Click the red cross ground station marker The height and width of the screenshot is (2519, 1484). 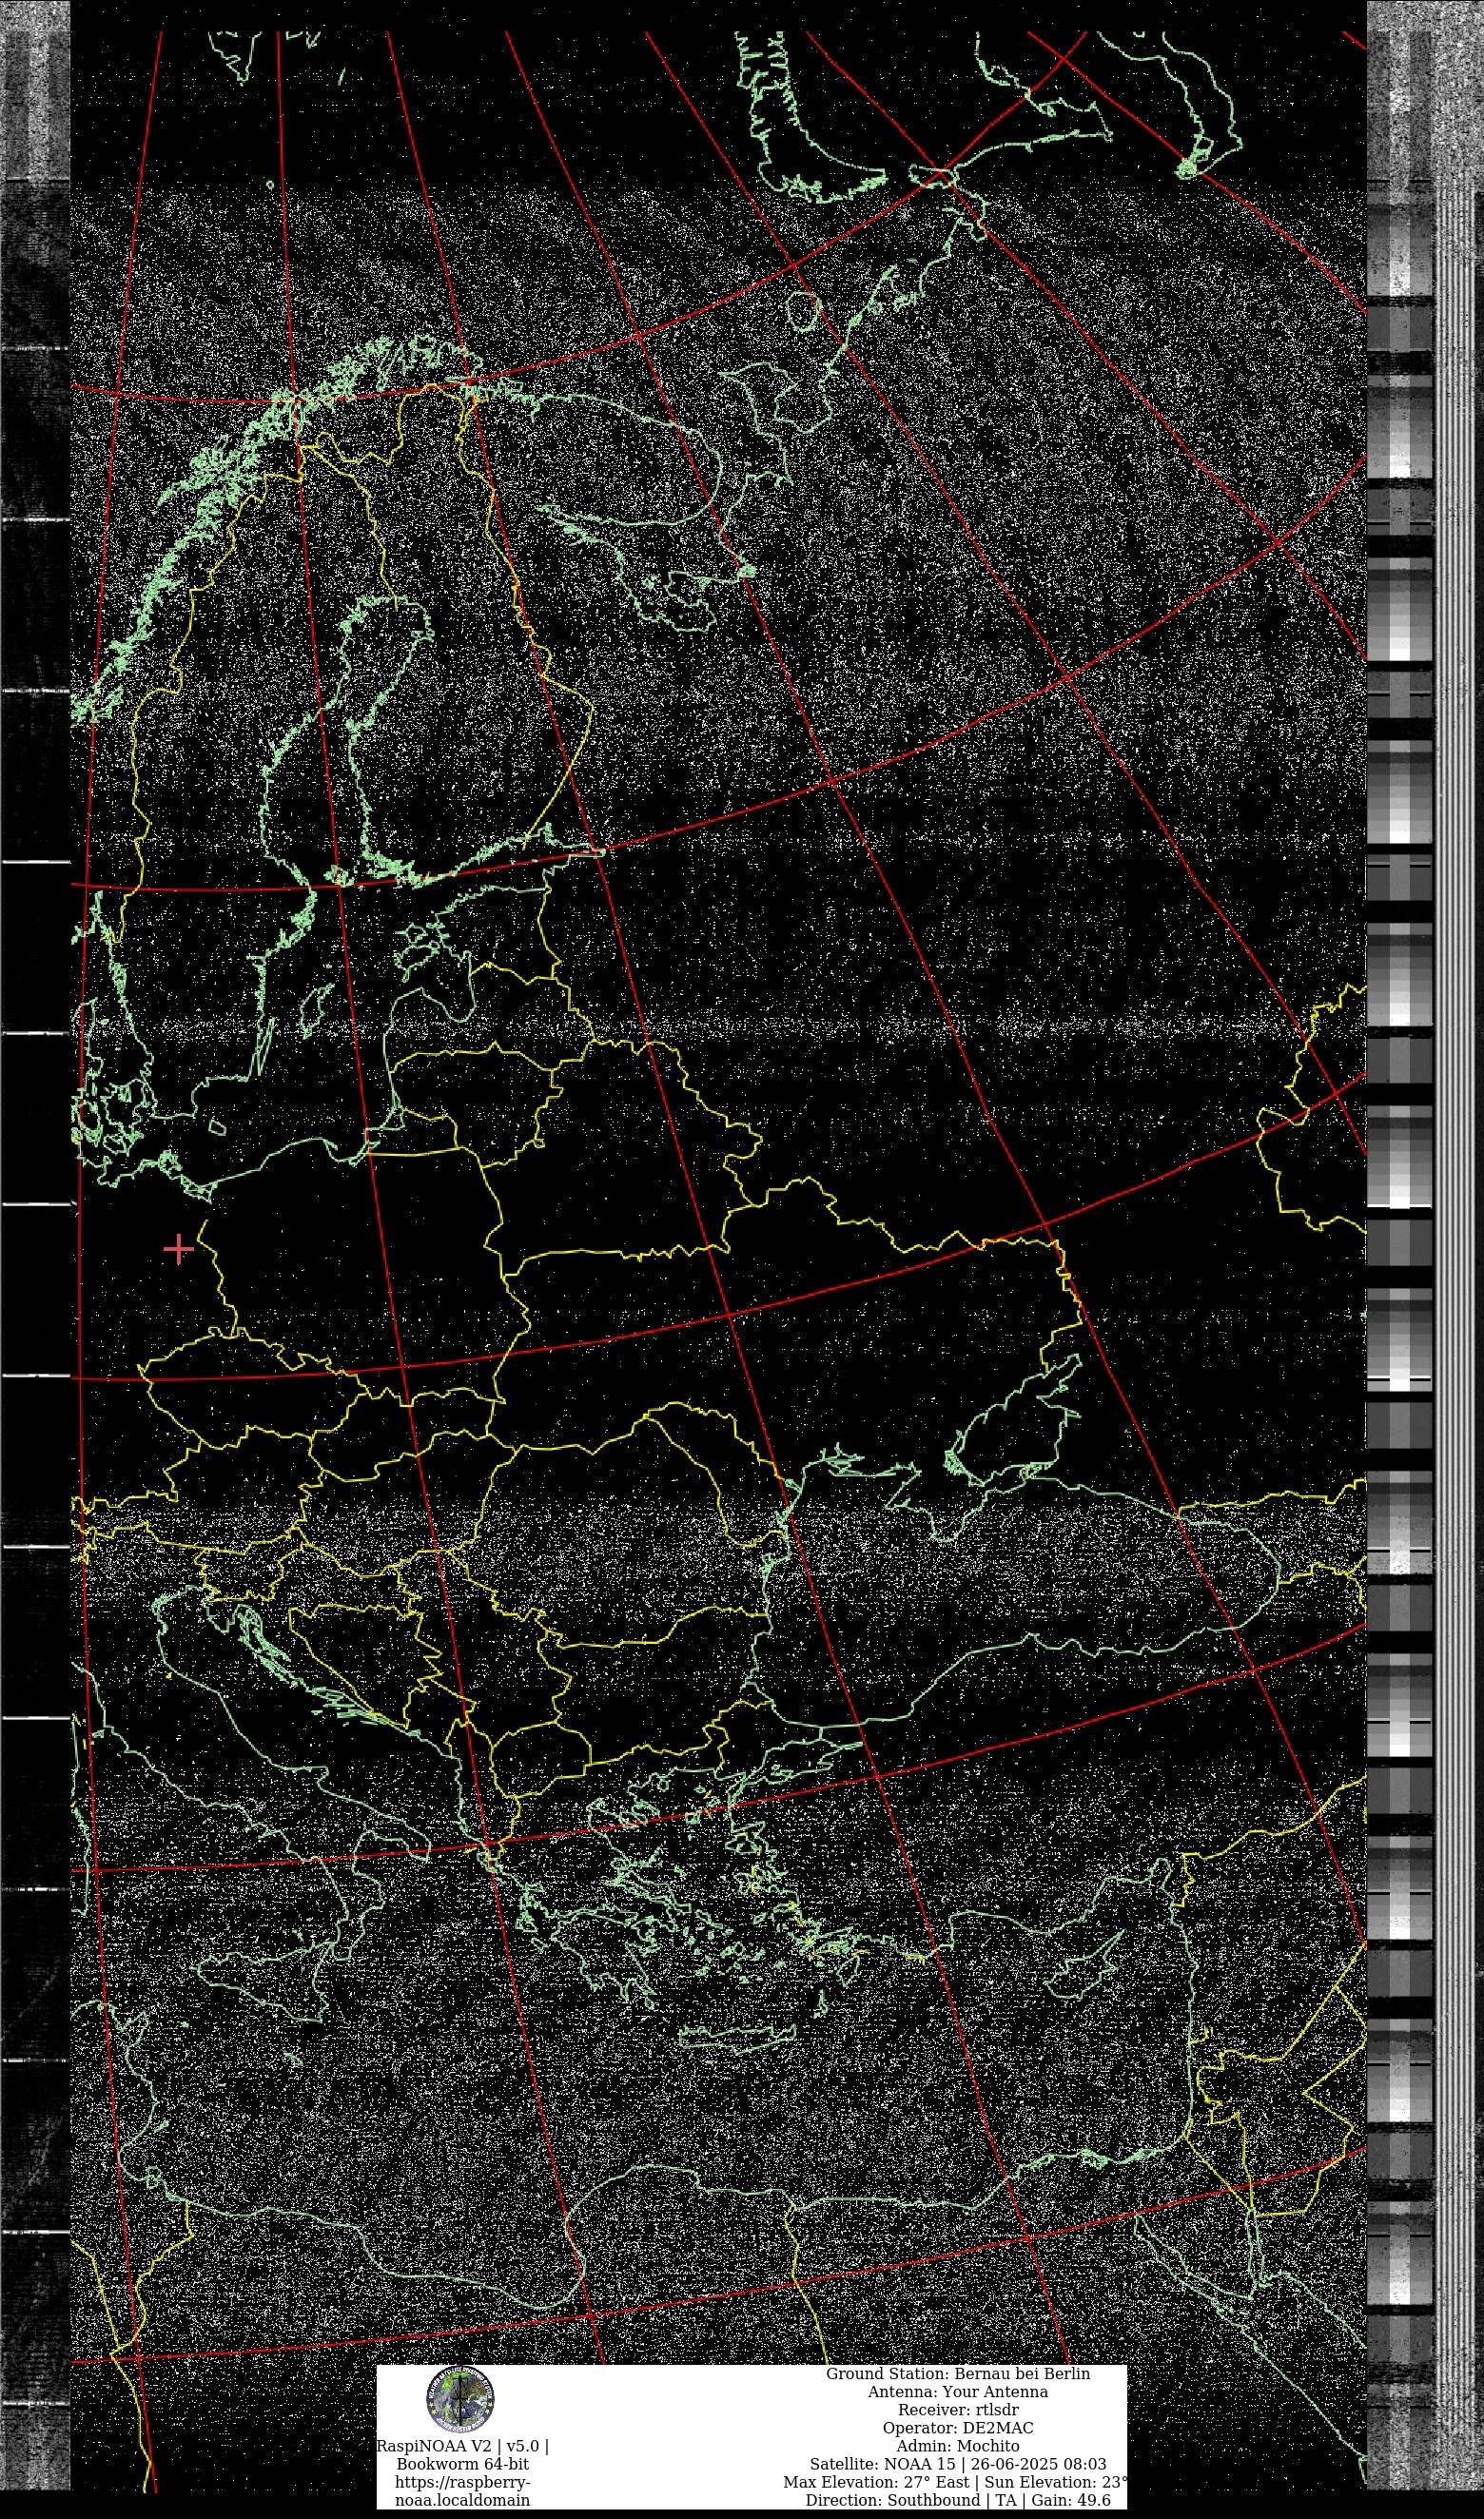178,1249
